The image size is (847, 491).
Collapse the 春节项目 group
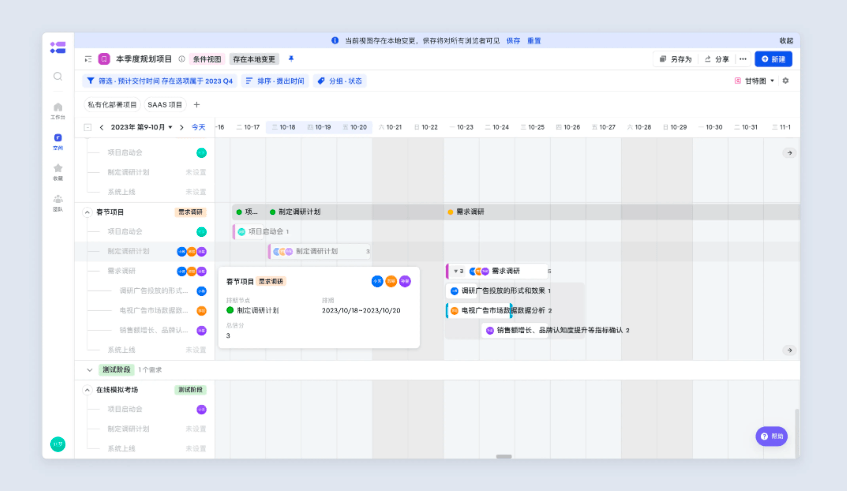tap(87, 212)
